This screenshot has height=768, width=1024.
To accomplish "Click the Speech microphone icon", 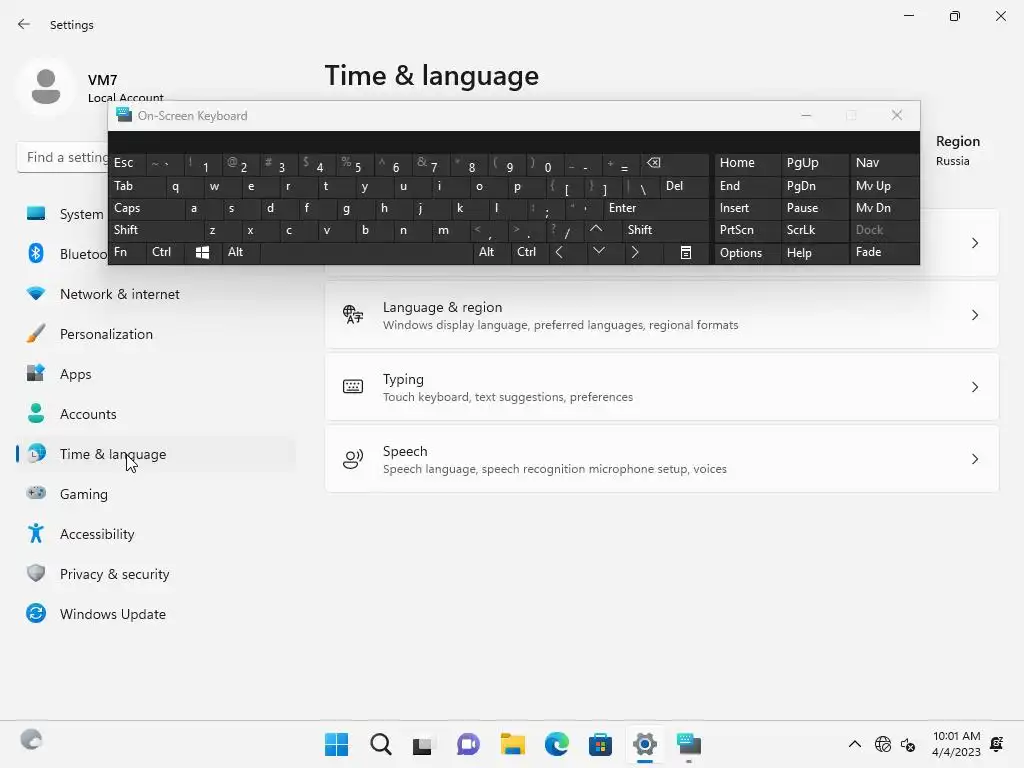I will [353, 458].
